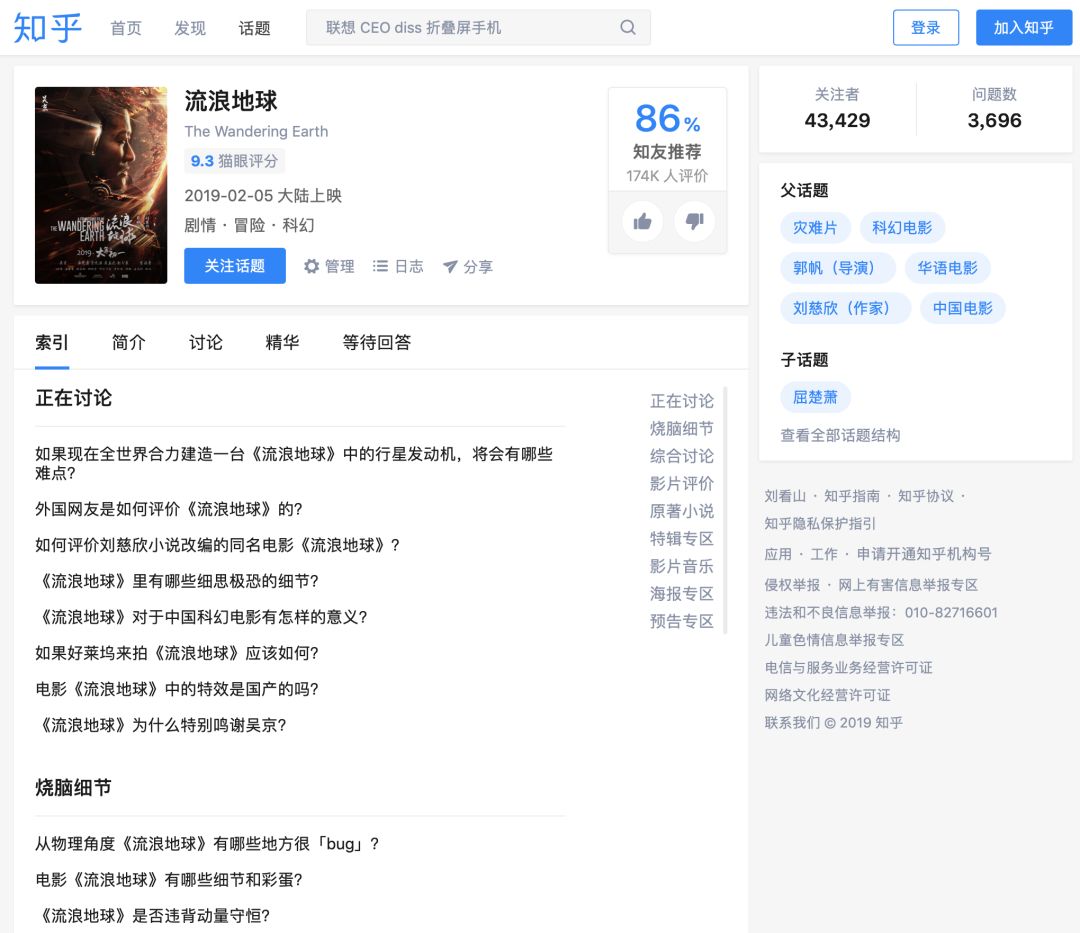This screenshot has width=1080, height=933.
Task: Jump to 影片评价 in the index sidebar
Action: (682, 483)
